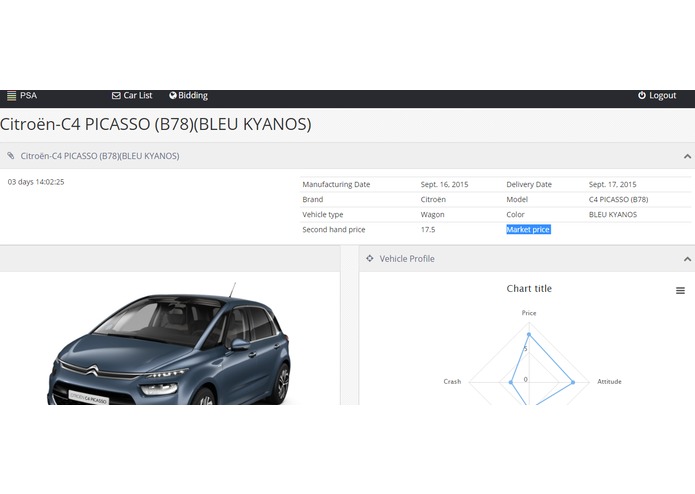Click the Citroën C4 Picasso car image

169,343
